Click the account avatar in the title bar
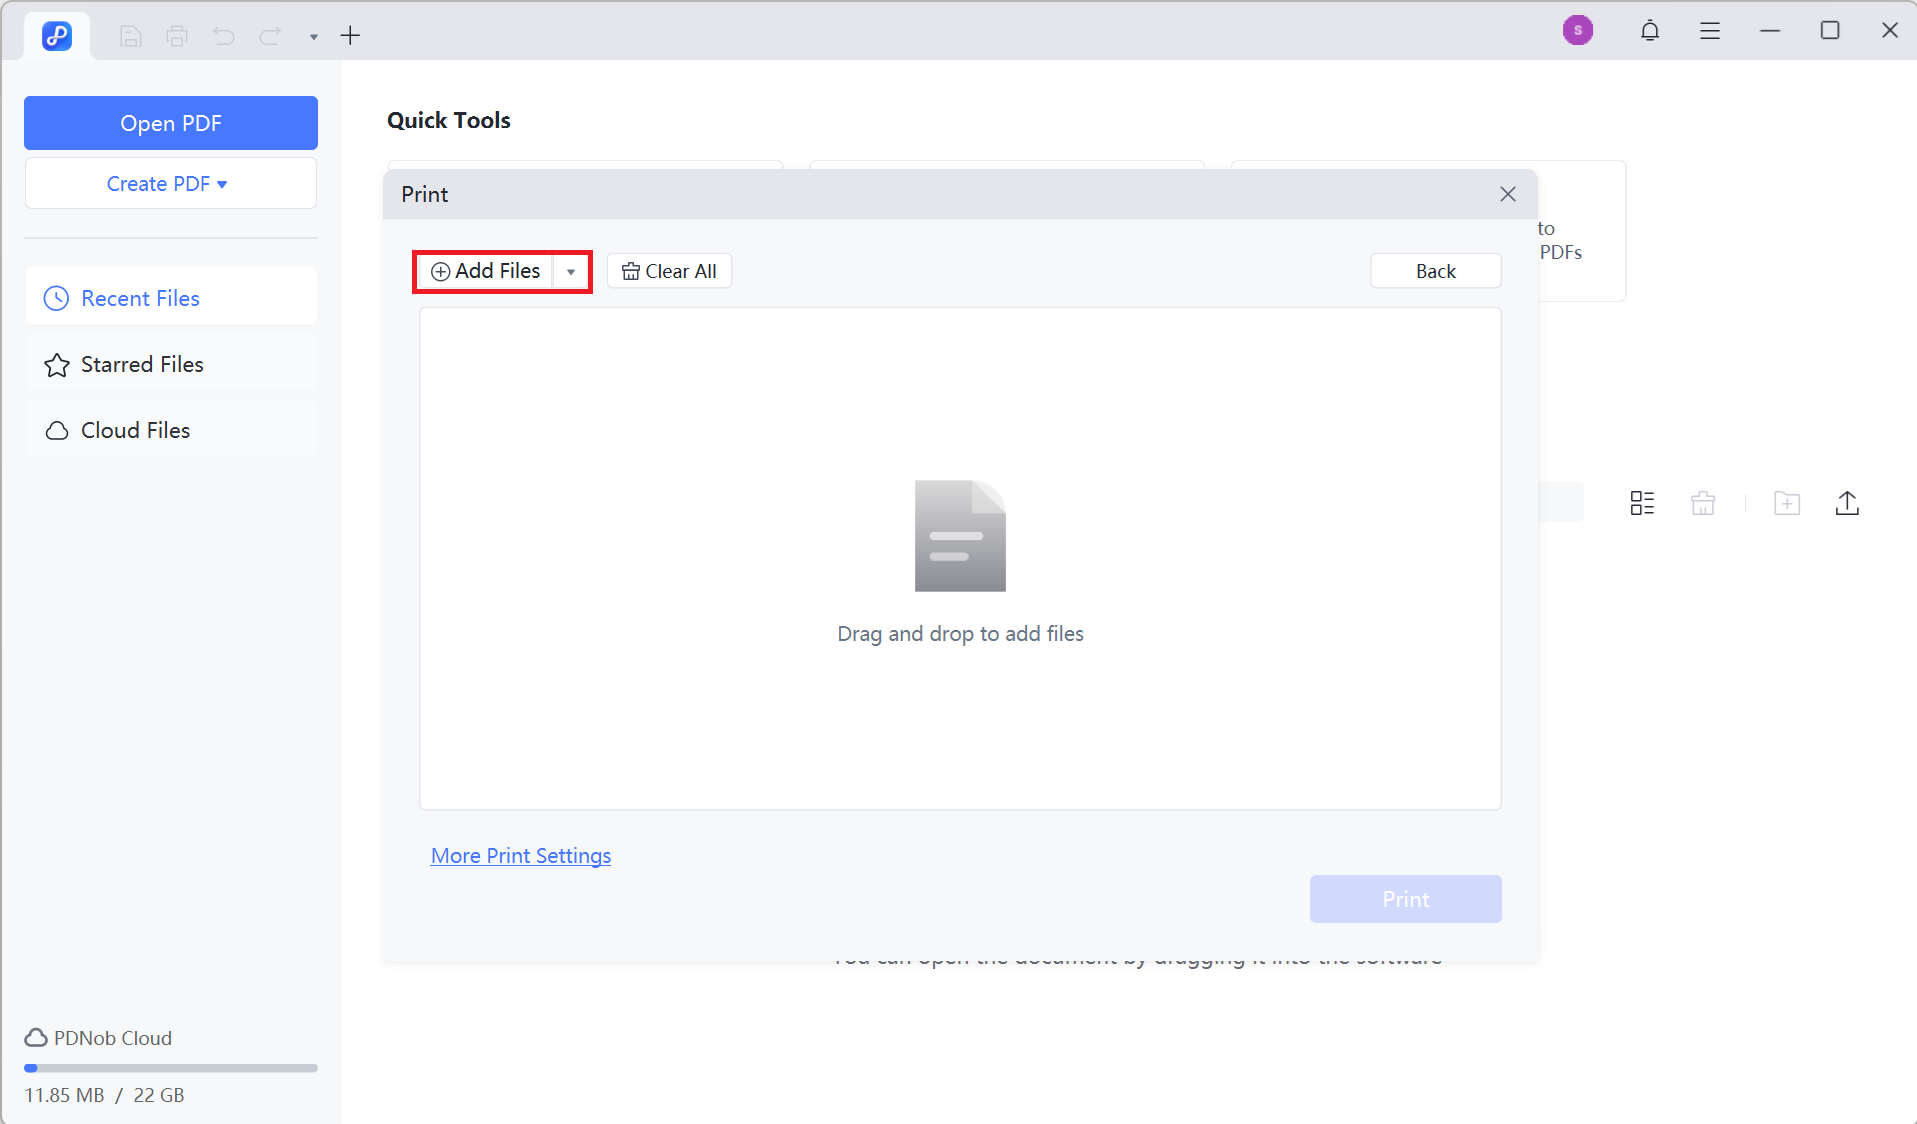The height and width of the screenshot is (1124, 1917). (1578, 30)
